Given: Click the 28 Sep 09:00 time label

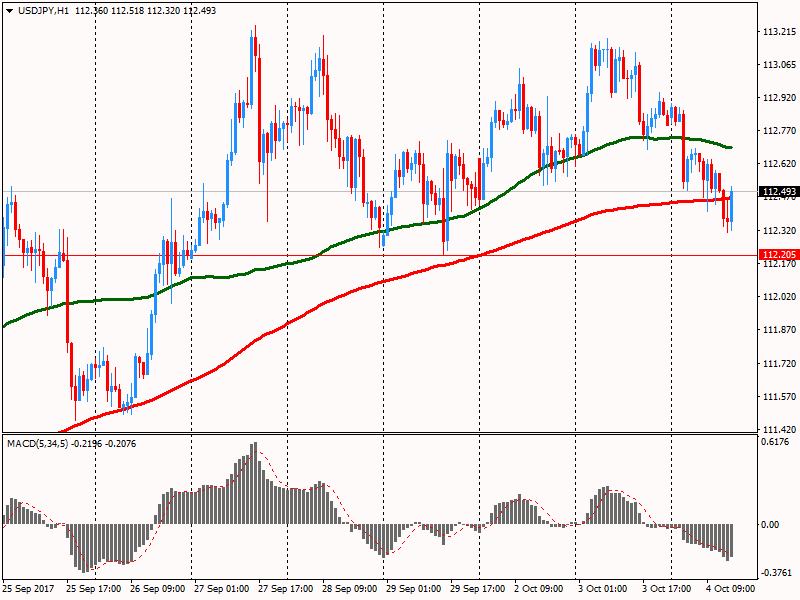Looking at the screenshot, I should [349, 589].
